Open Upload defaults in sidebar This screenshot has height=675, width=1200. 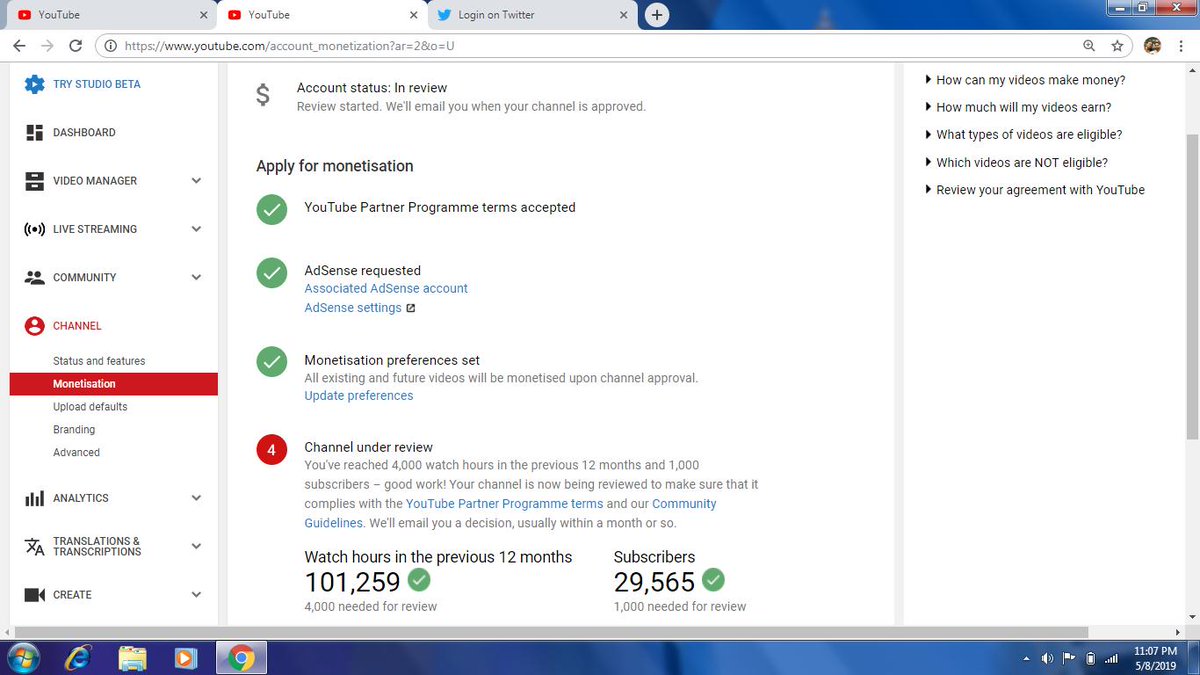(x=90, y=407)
